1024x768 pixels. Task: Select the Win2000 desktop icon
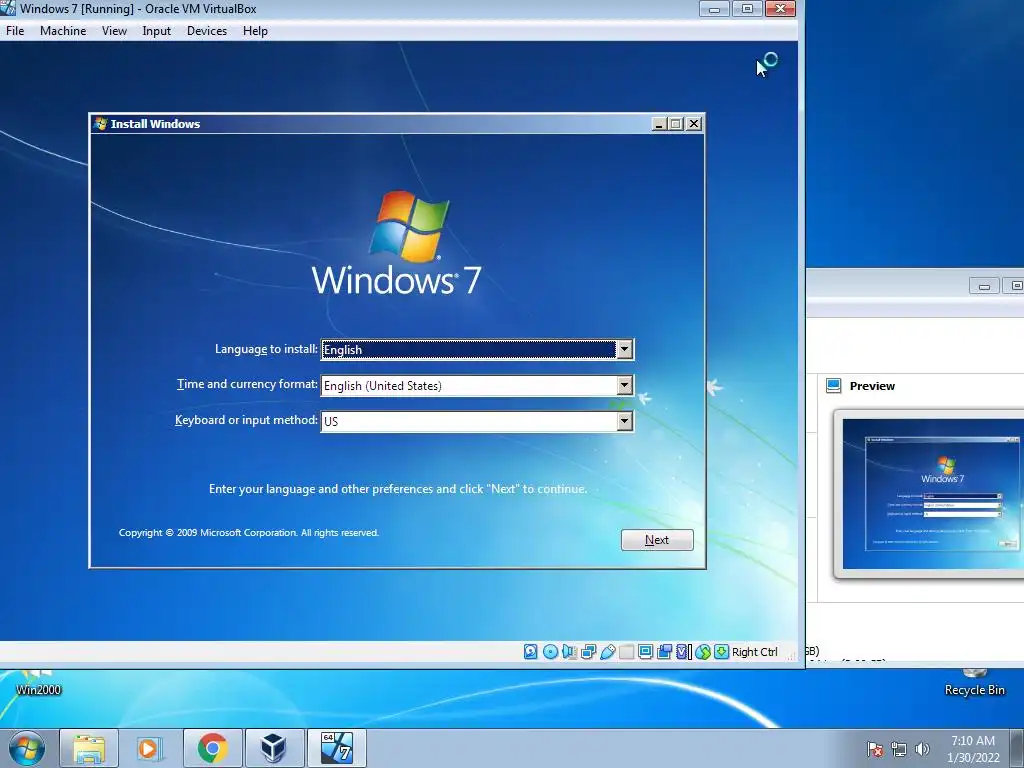[x=38, y=682]
